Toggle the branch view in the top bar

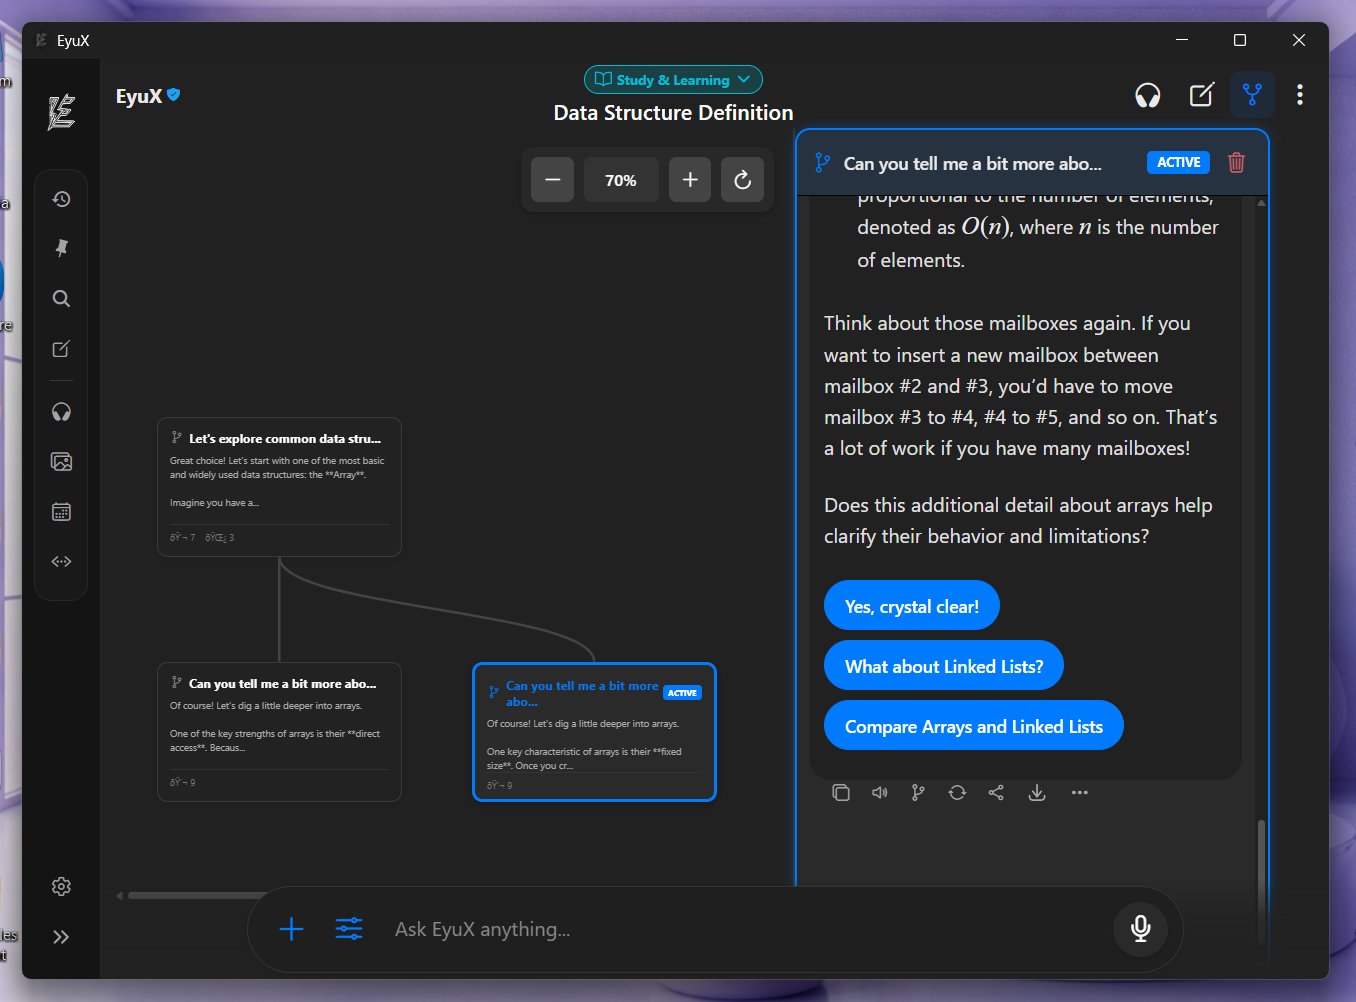coord(1252,94)
